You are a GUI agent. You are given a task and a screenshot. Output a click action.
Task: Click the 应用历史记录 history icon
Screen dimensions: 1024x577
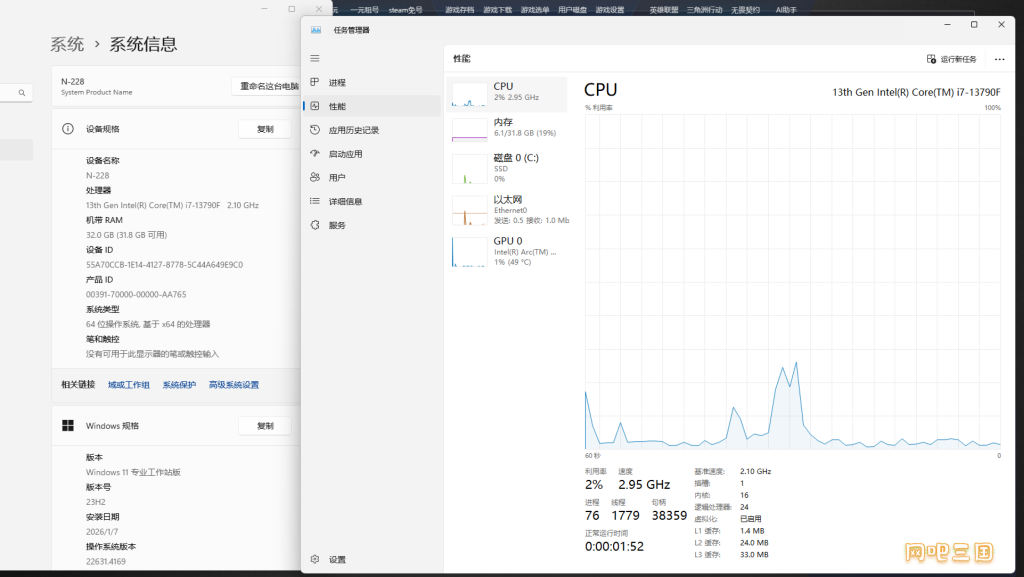click(x=315, y=130)
